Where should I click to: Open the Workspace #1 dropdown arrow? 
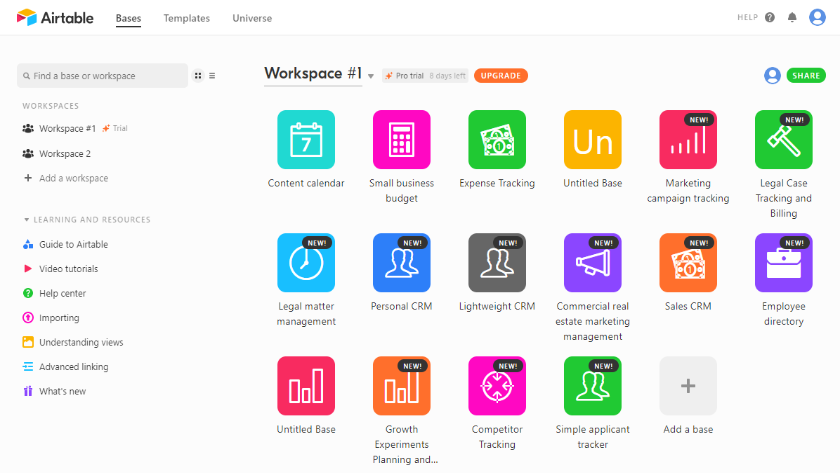tap(371, 76)
